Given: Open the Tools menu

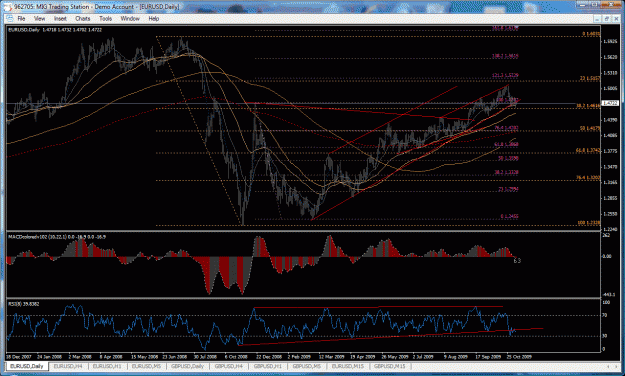Looking at the screenshot, I should click(106, 18).
